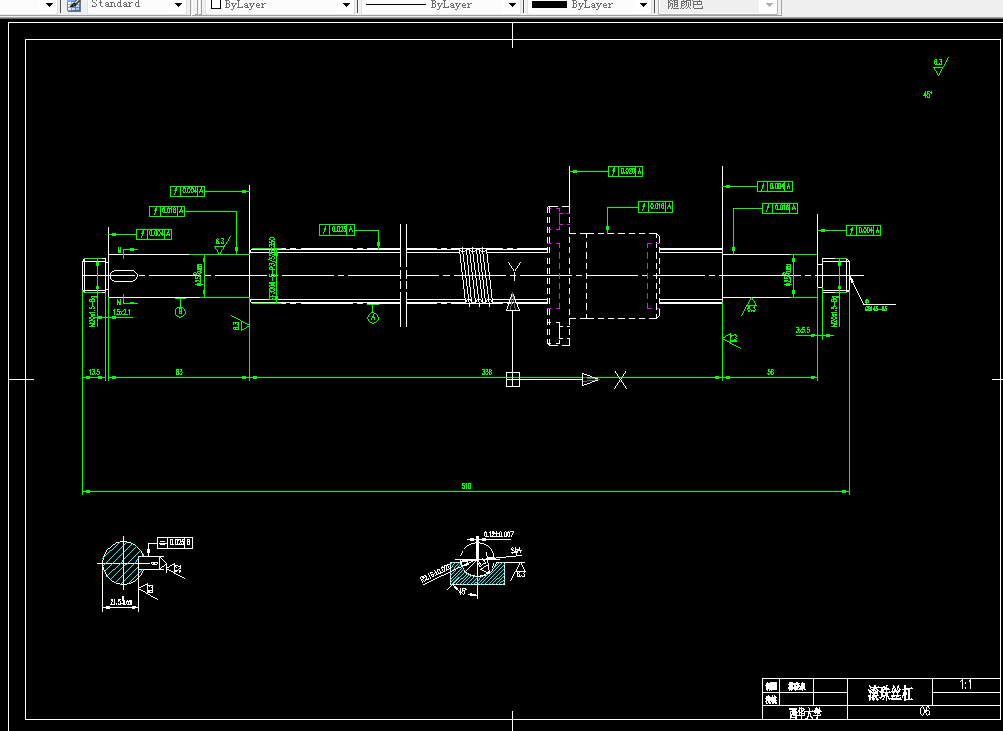
Task: Select the 西华大学 title block text
Action: 805,712
